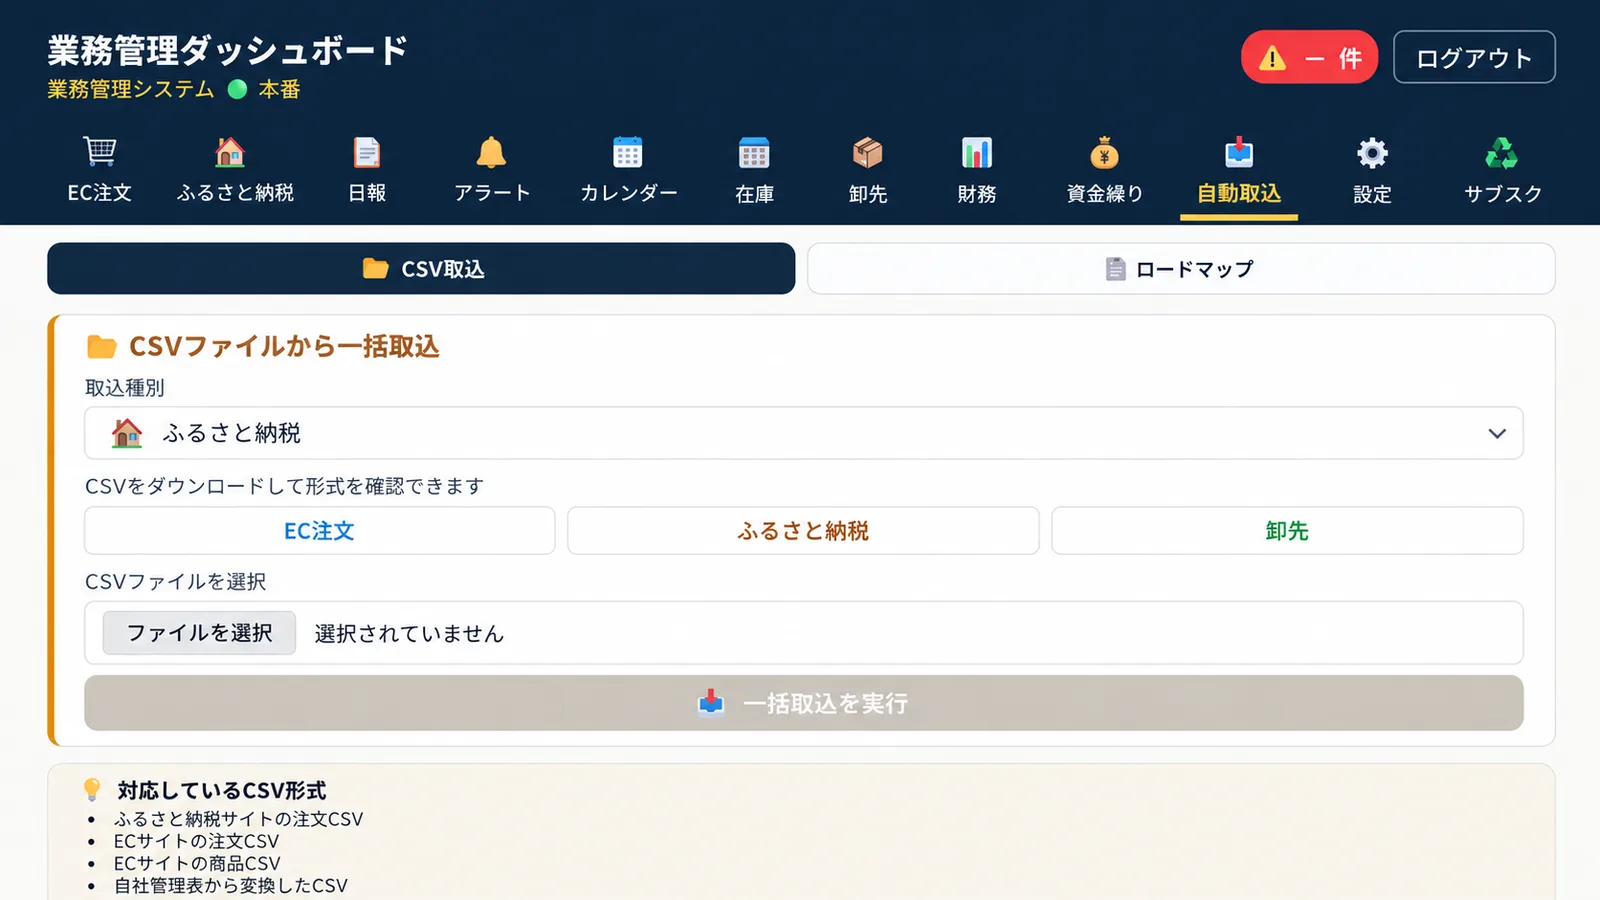Click the 業務管理システム subtitle text
The width and height of the screenshot is (1600, 900).
[131, 89]
